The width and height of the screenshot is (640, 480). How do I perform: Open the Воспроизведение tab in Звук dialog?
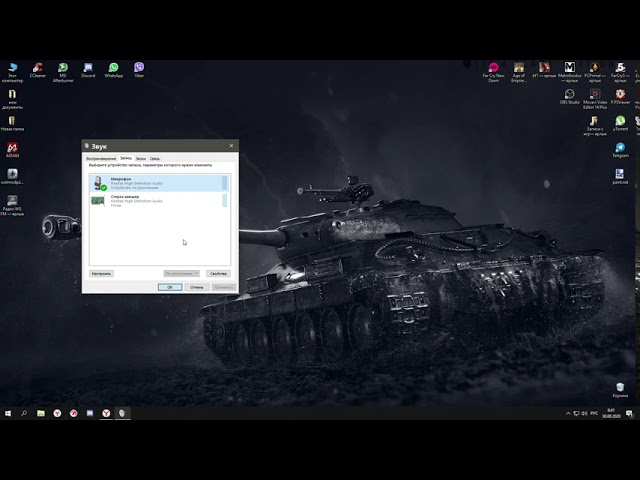click(x=101, y=158)
